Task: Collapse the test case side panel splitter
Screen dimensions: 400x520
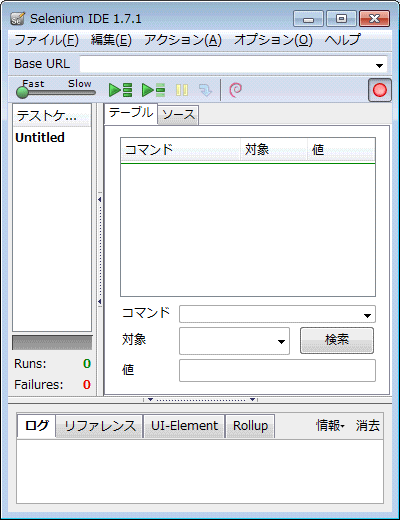Action: click(x=100, y=250)
